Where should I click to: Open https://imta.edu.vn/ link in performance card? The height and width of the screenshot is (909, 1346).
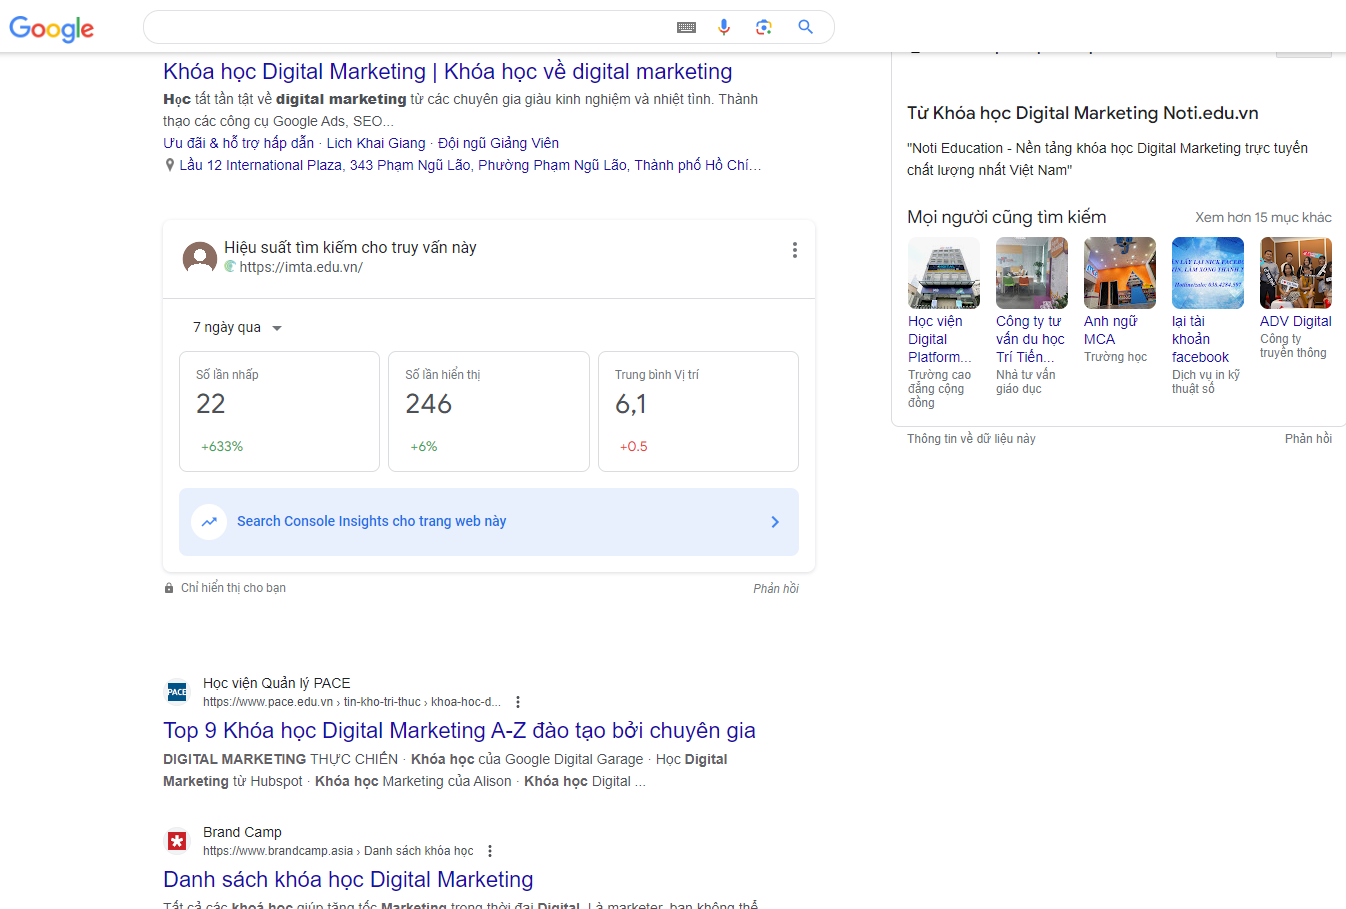301,267
